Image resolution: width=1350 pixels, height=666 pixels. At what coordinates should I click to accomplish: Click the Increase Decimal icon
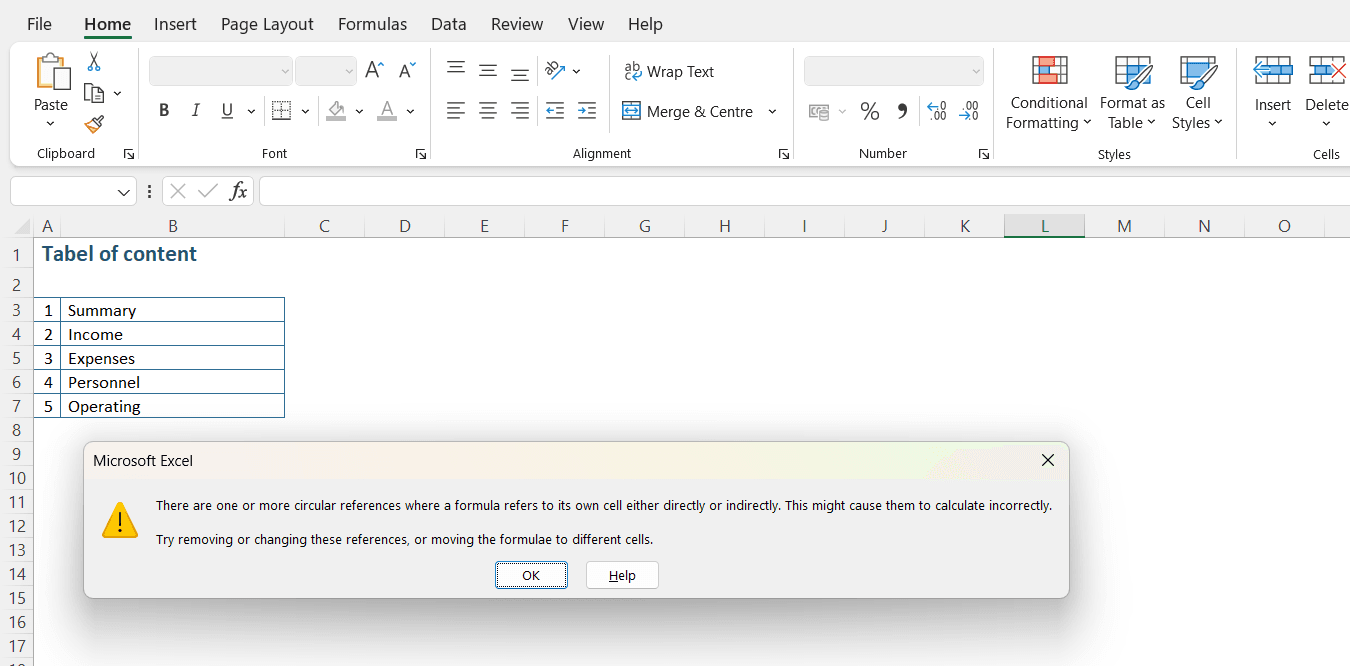(x=936, y=112)
